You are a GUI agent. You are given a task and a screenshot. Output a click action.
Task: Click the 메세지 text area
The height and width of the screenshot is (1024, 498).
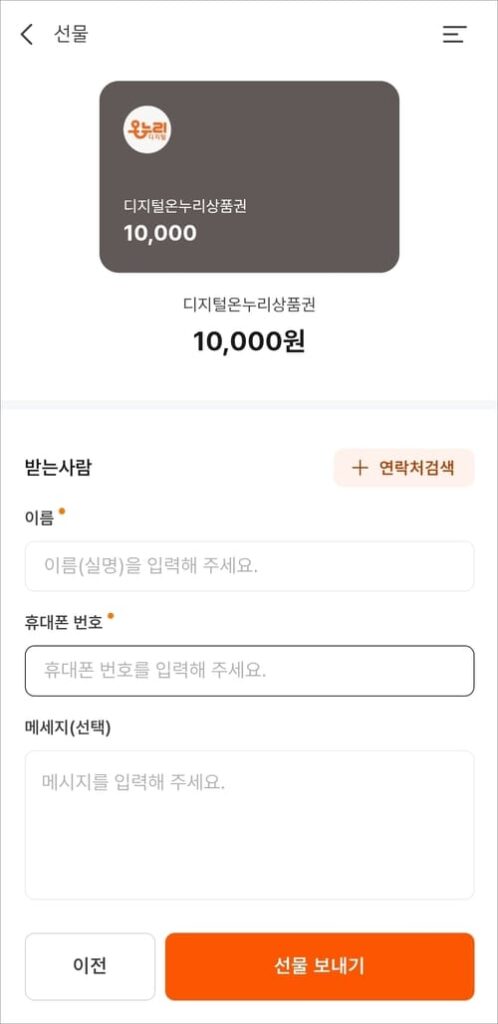pos(249,825)
